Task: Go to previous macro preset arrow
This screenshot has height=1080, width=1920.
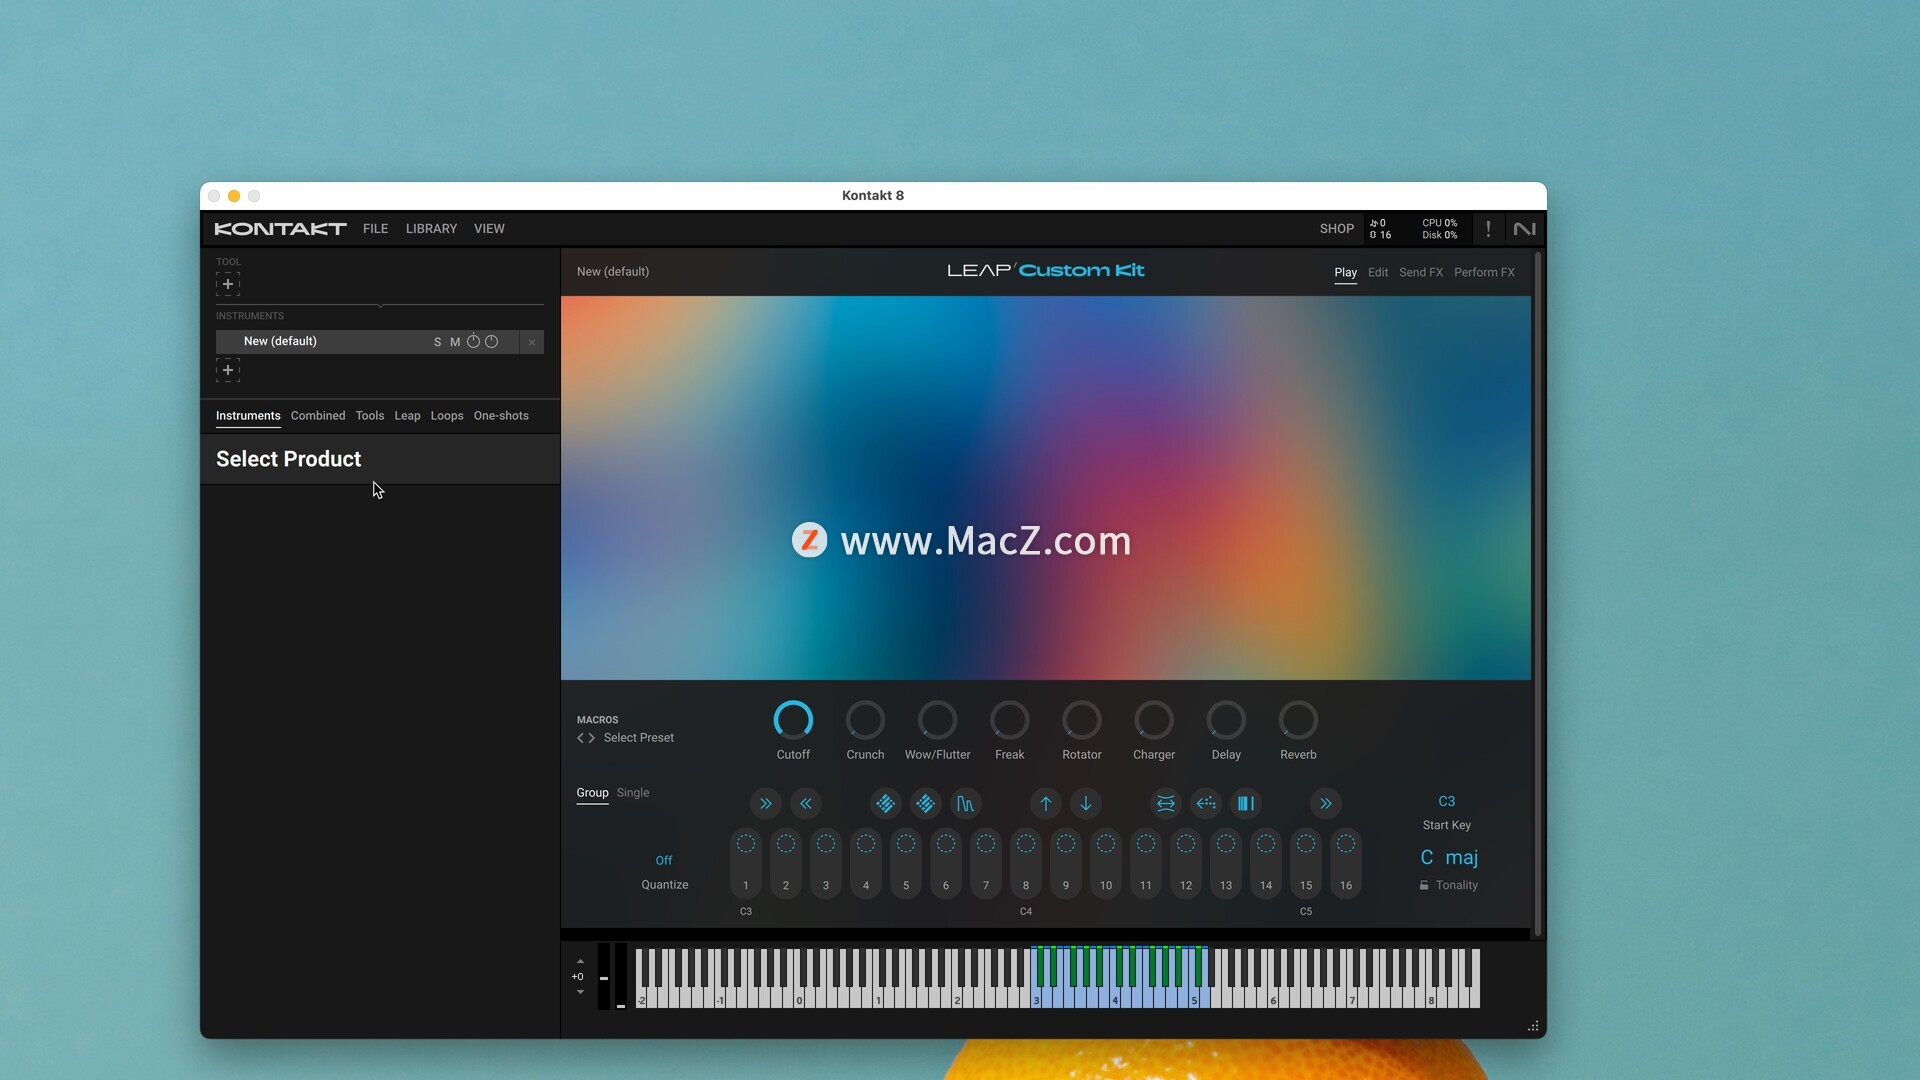Action: tap(580, 738)
